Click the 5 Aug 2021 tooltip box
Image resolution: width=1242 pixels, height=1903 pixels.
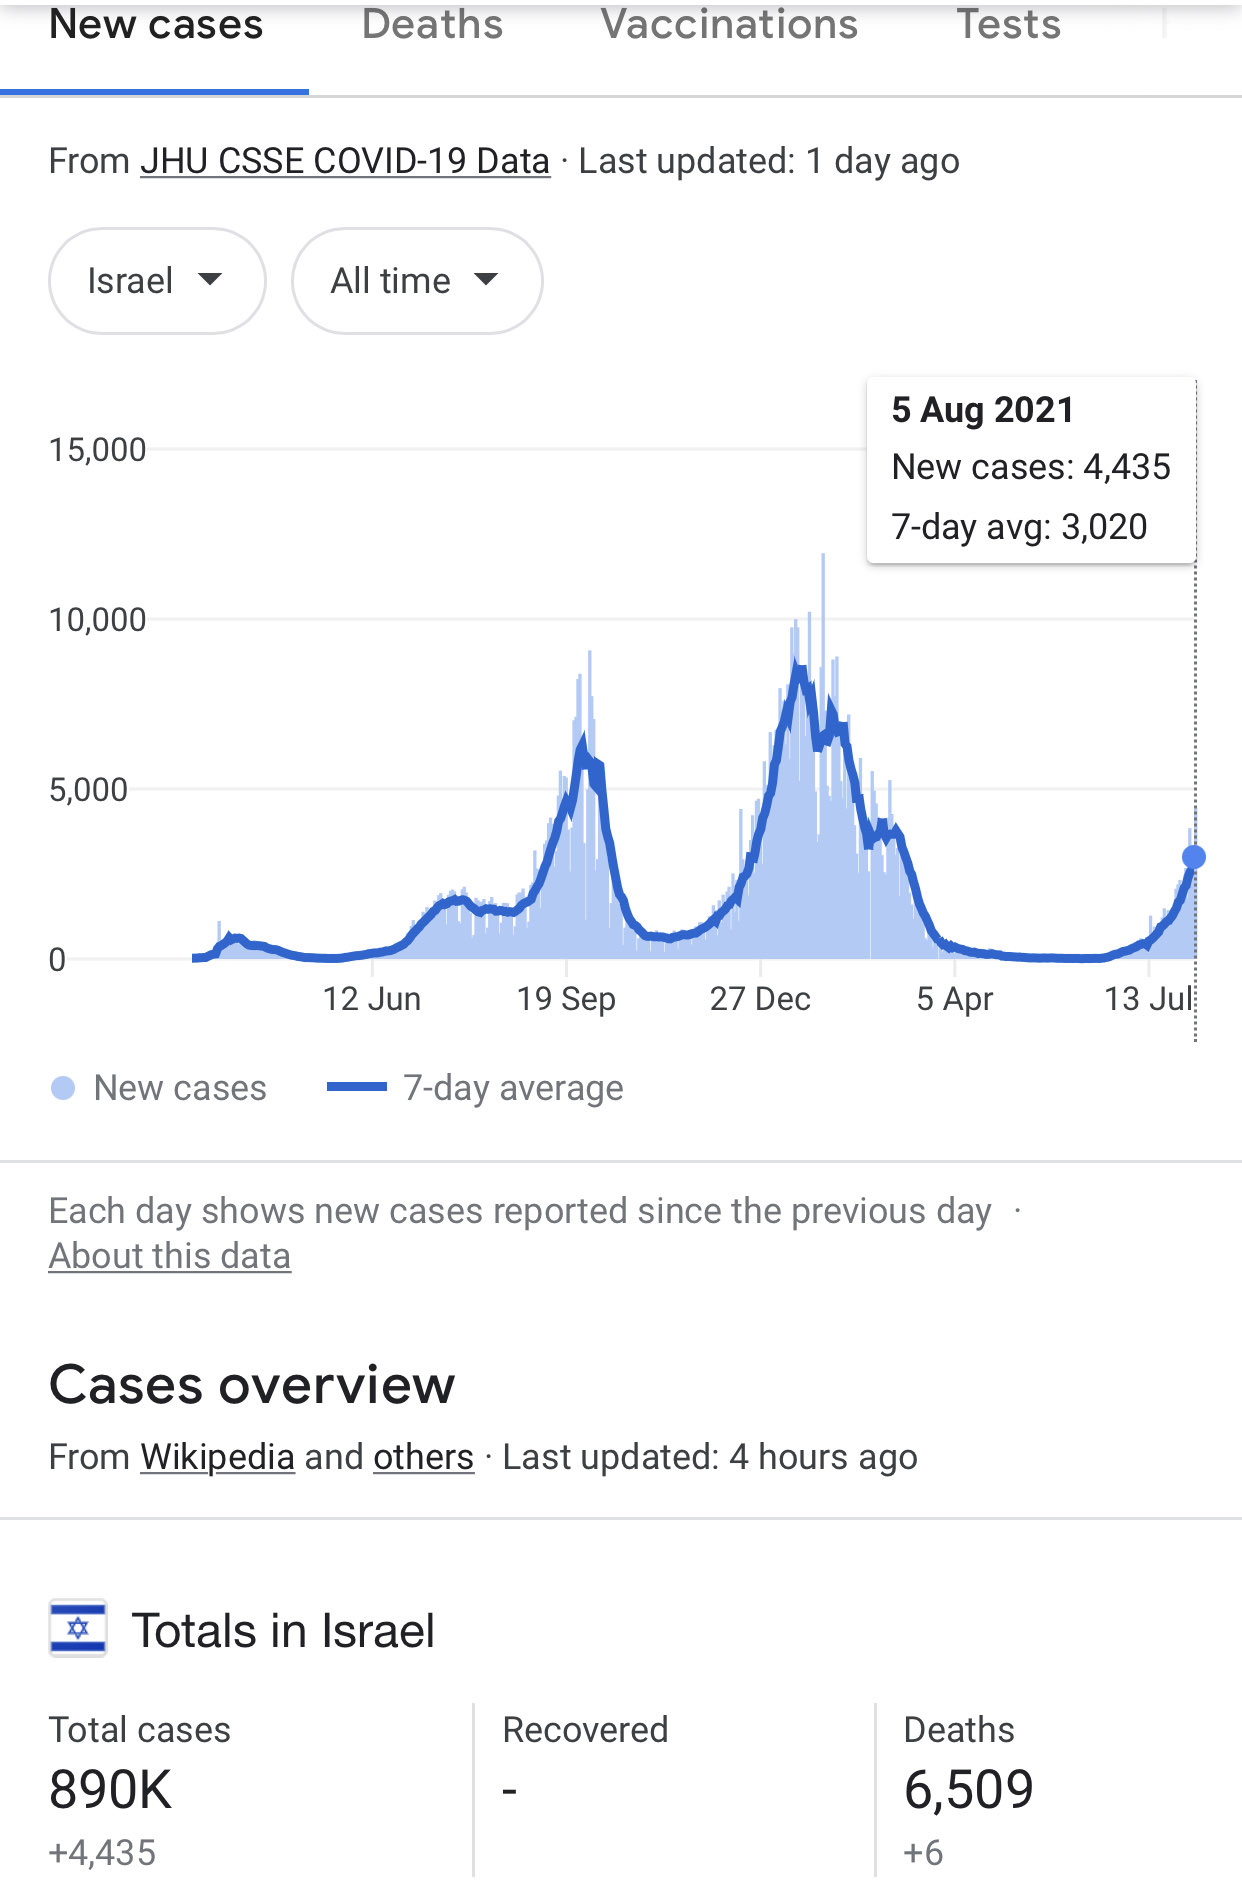1030,469
